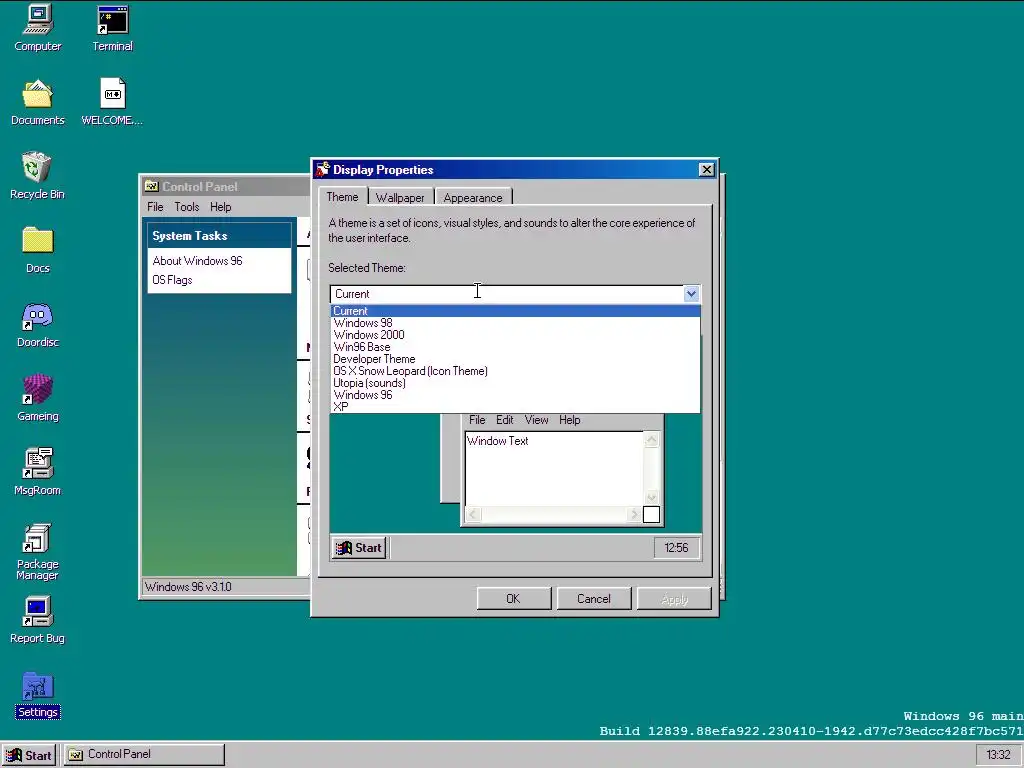Choose OS X Snow Leopard icon theme

(x=515, y=371)
